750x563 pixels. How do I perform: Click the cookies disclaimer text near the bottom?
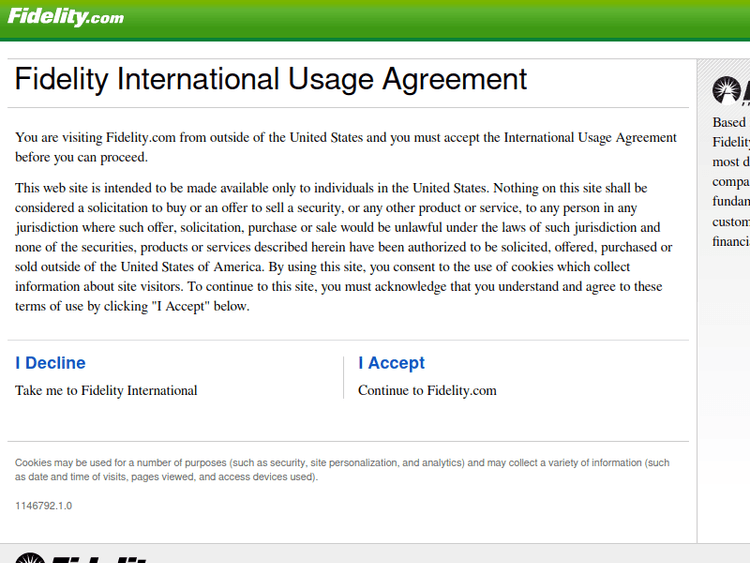tap(341, 470)
